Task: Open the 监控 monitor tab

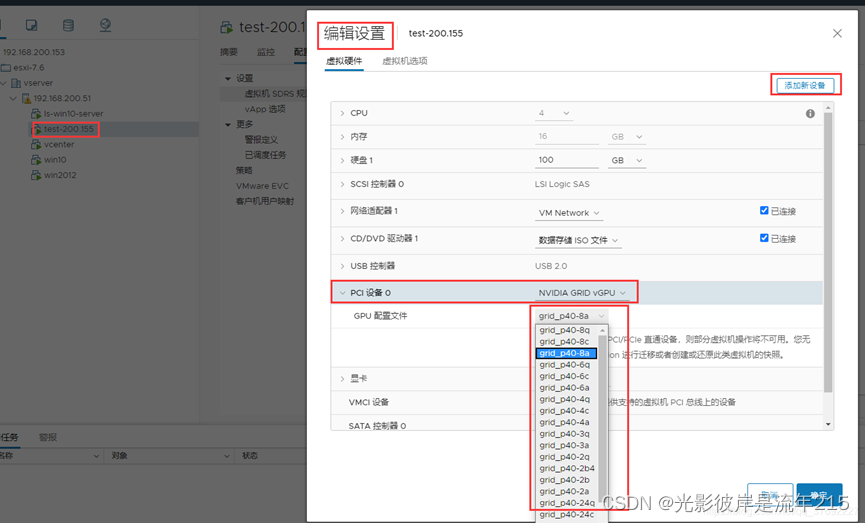Action: point(265,52)
